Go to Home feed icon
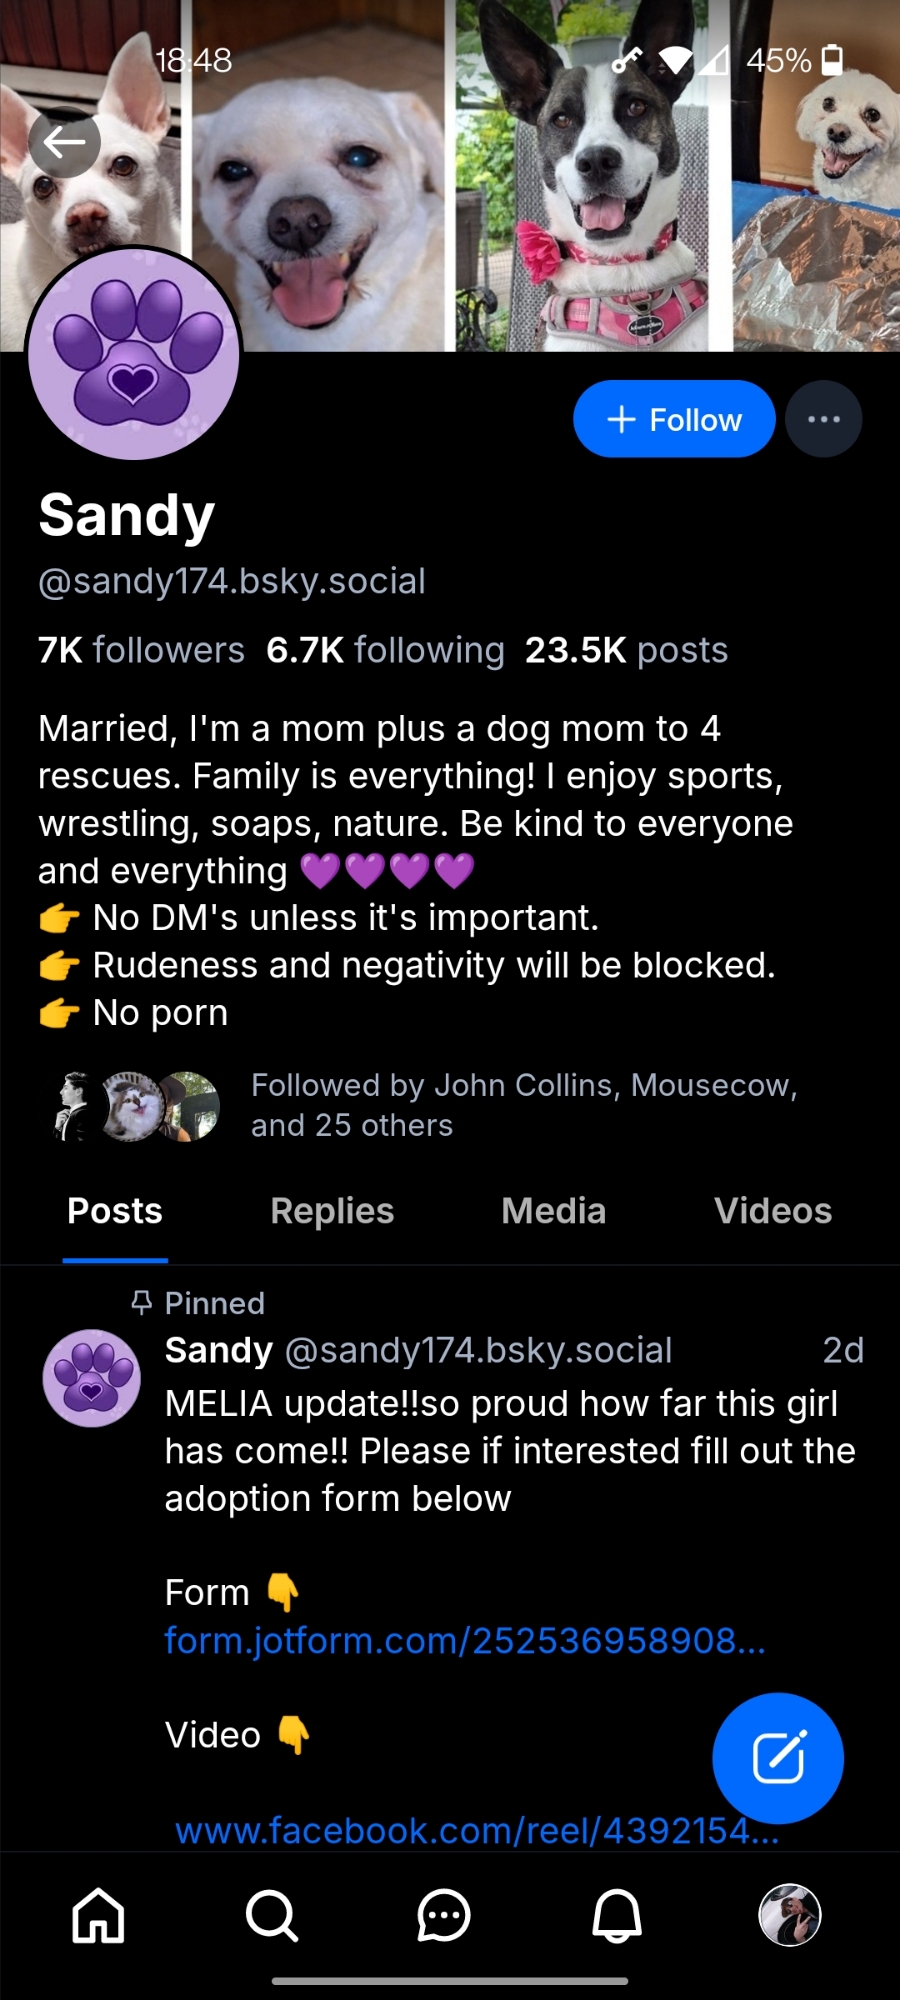 click(98, 1915)
